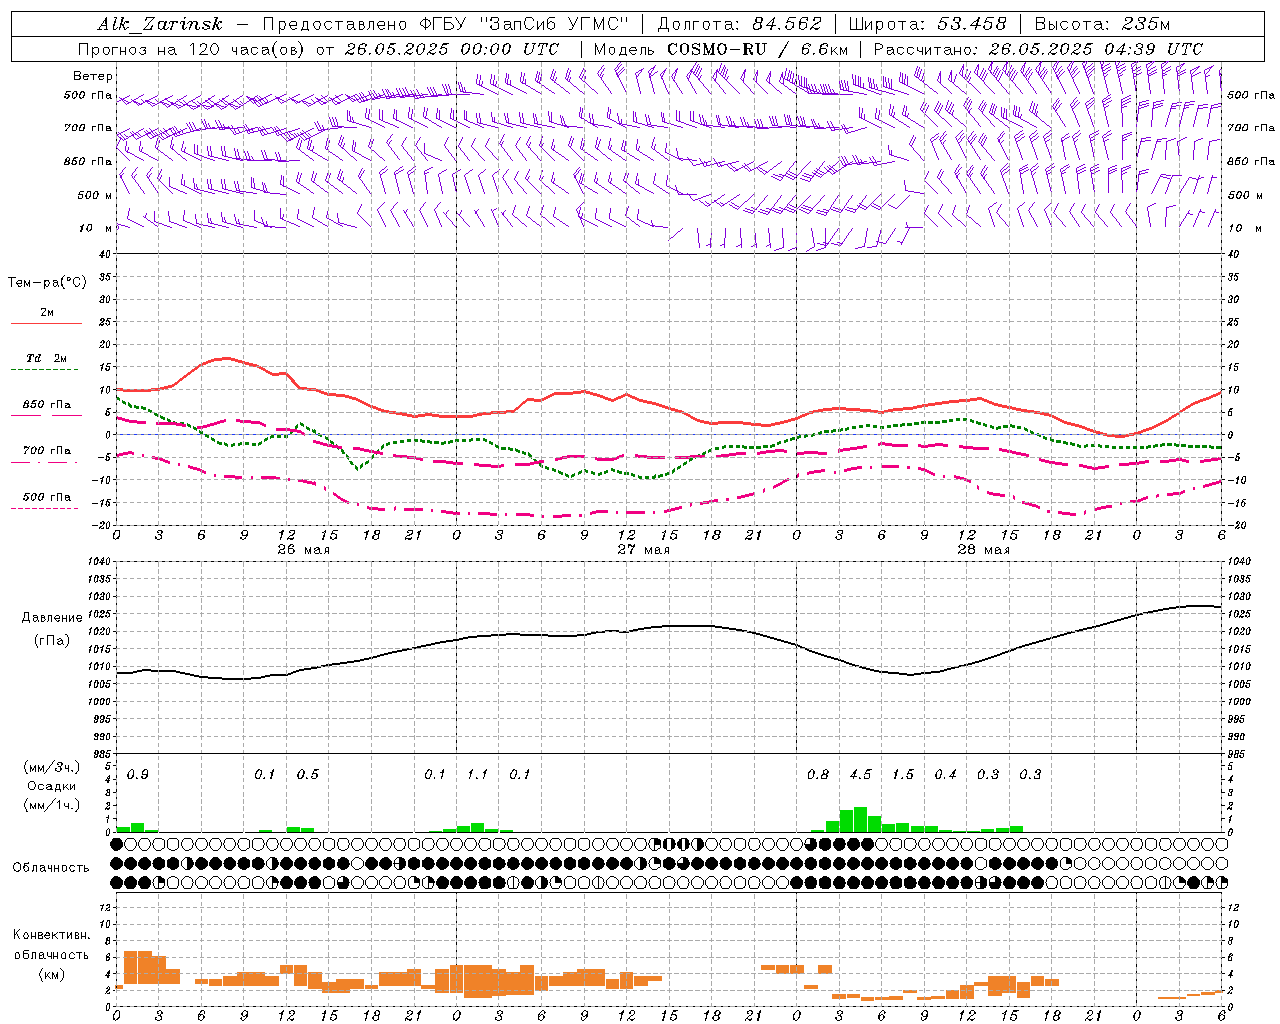This screenshot has height=1024, width=1280.
Task: Click the 27 мая date label
Action: (643, 550)
